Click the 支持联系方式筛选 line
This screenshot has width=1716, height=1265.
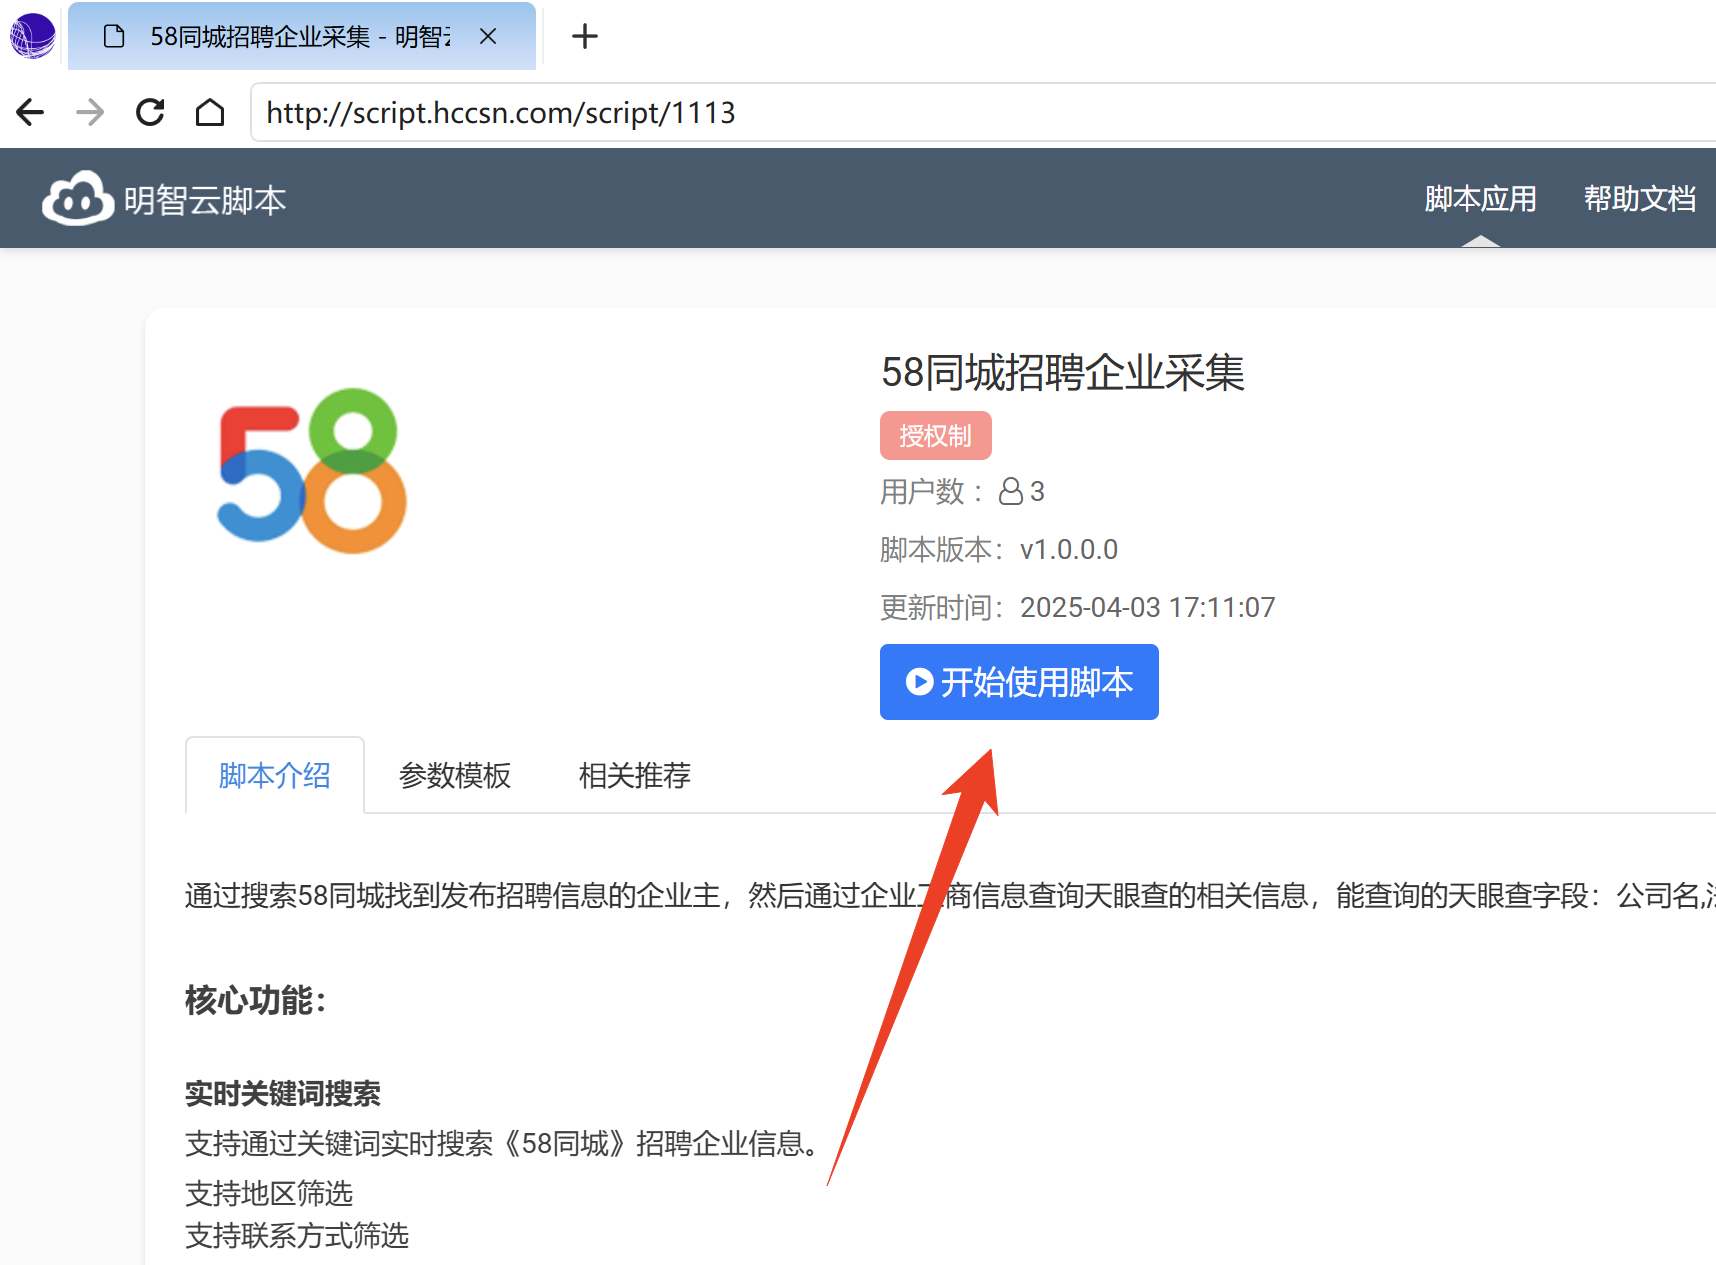(x=297, y=1236)
